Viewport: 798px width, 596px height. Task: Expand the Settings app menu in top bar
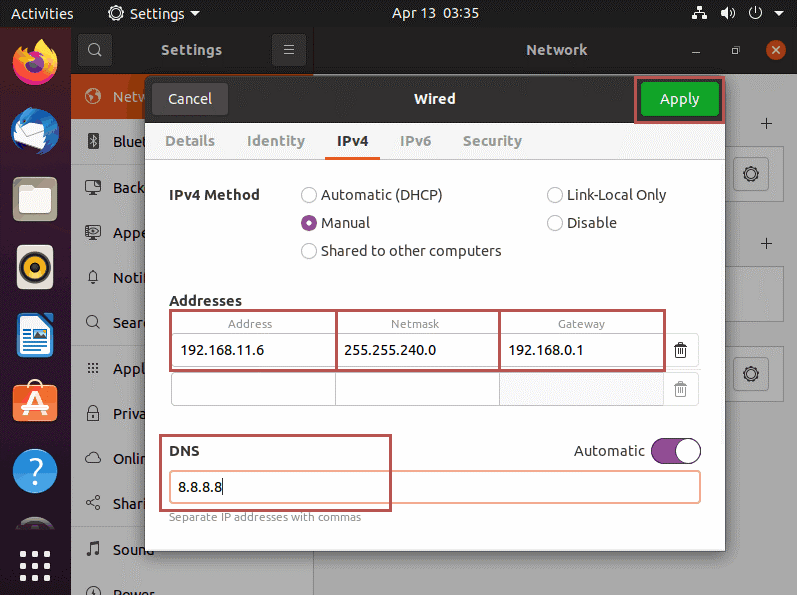[x=154, y=13]
